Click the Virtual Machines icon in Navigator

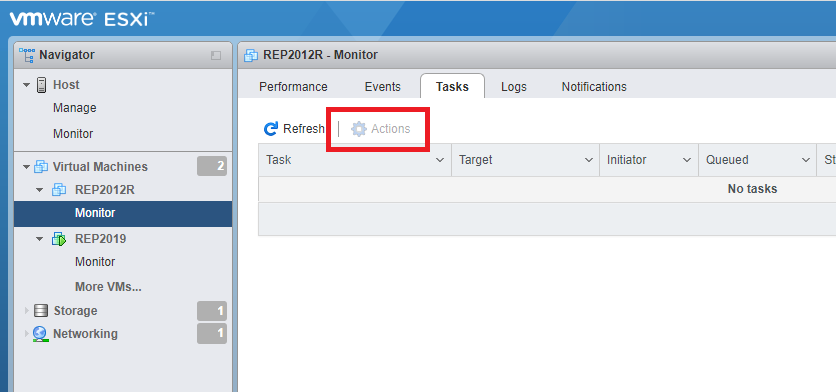[x=41, y=167]
